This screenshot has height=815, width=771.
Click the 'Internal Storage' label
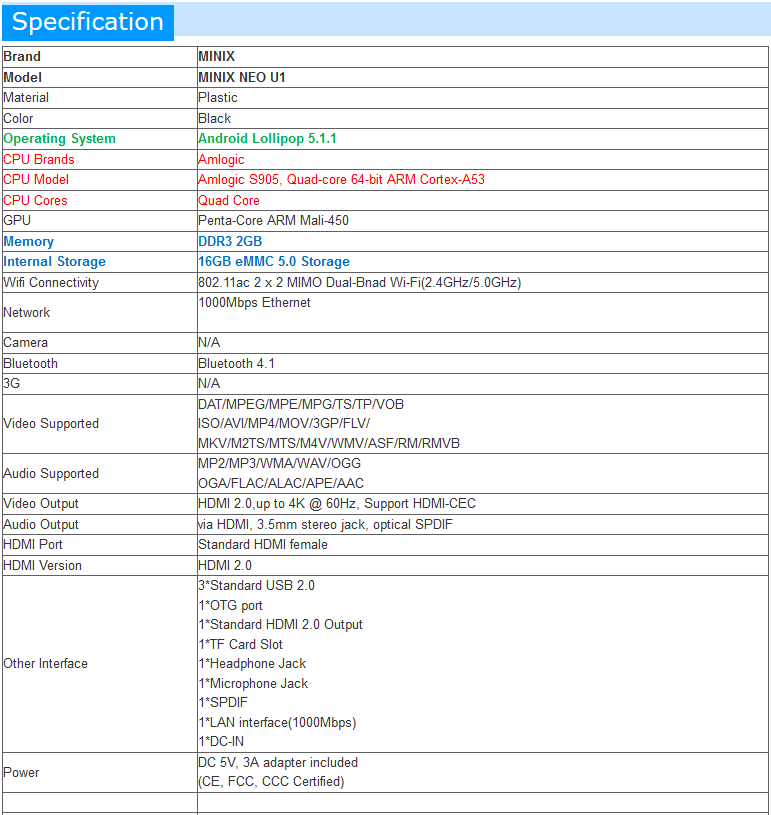coord(54,261)
